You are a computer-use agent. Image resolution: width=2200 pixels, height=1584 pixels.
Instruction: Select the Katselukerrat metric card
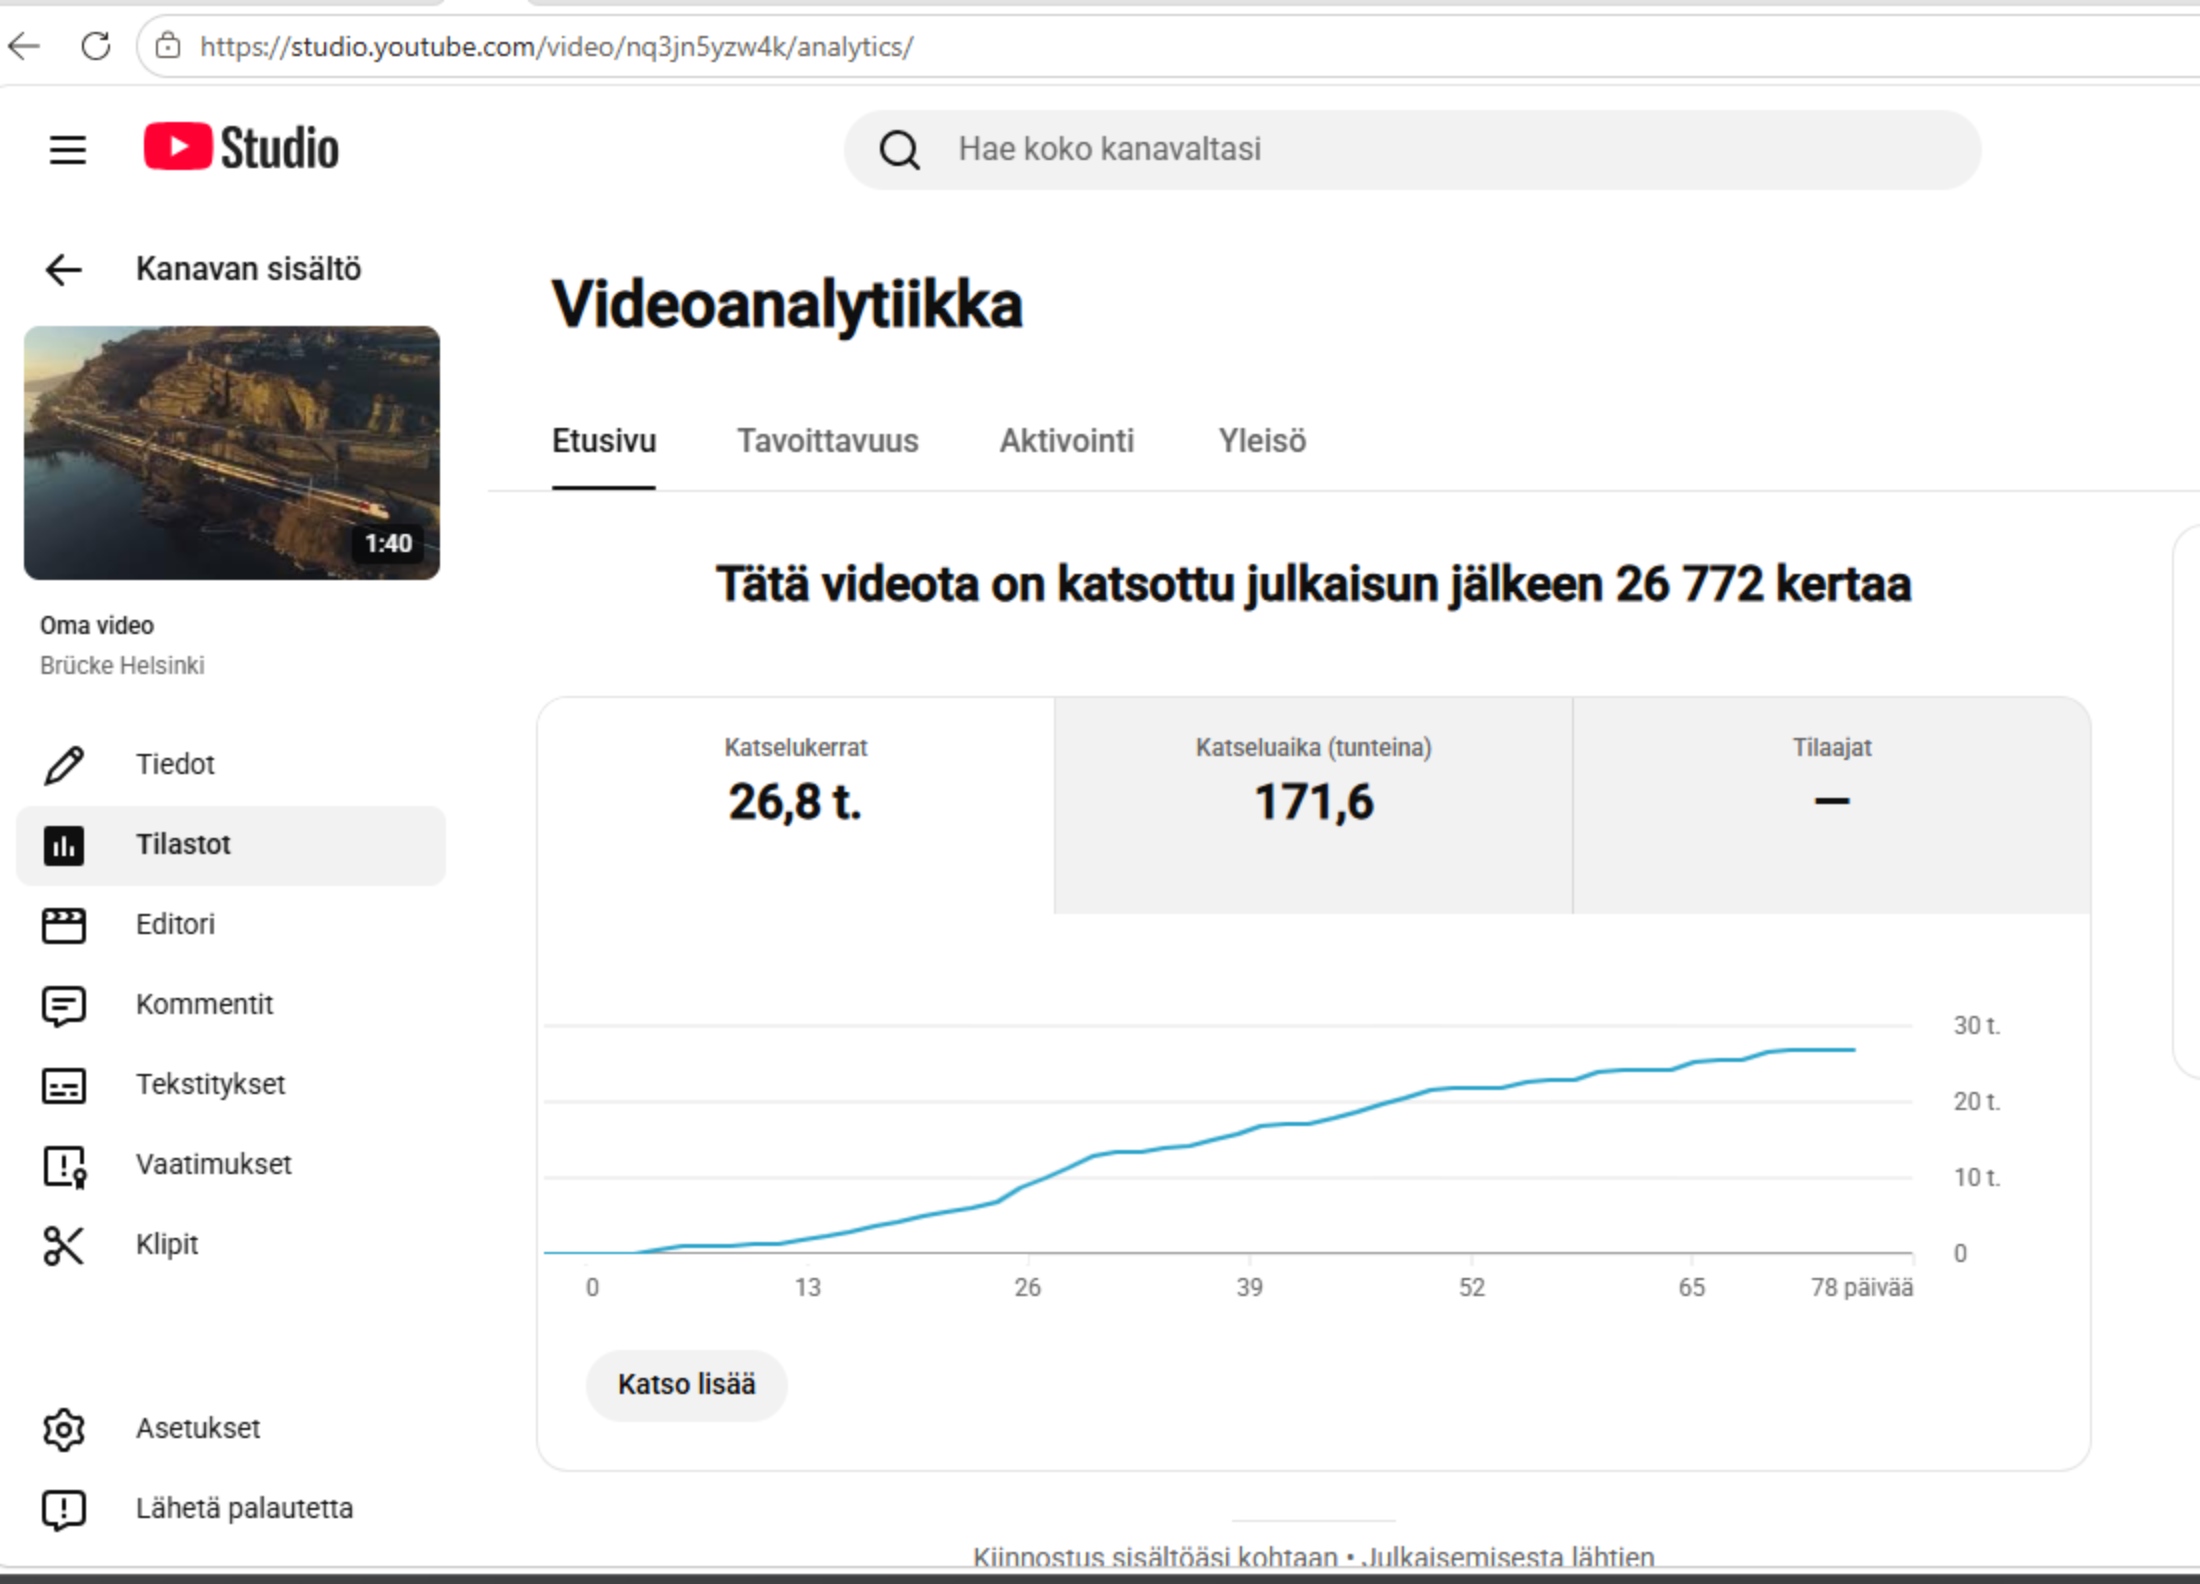(796, 806)
